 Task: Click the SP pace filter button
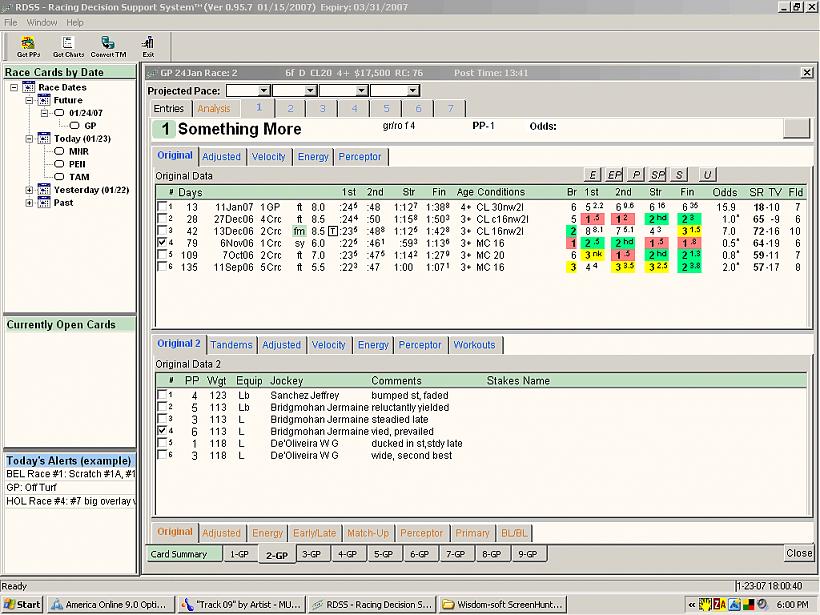(x=657, y=175)
